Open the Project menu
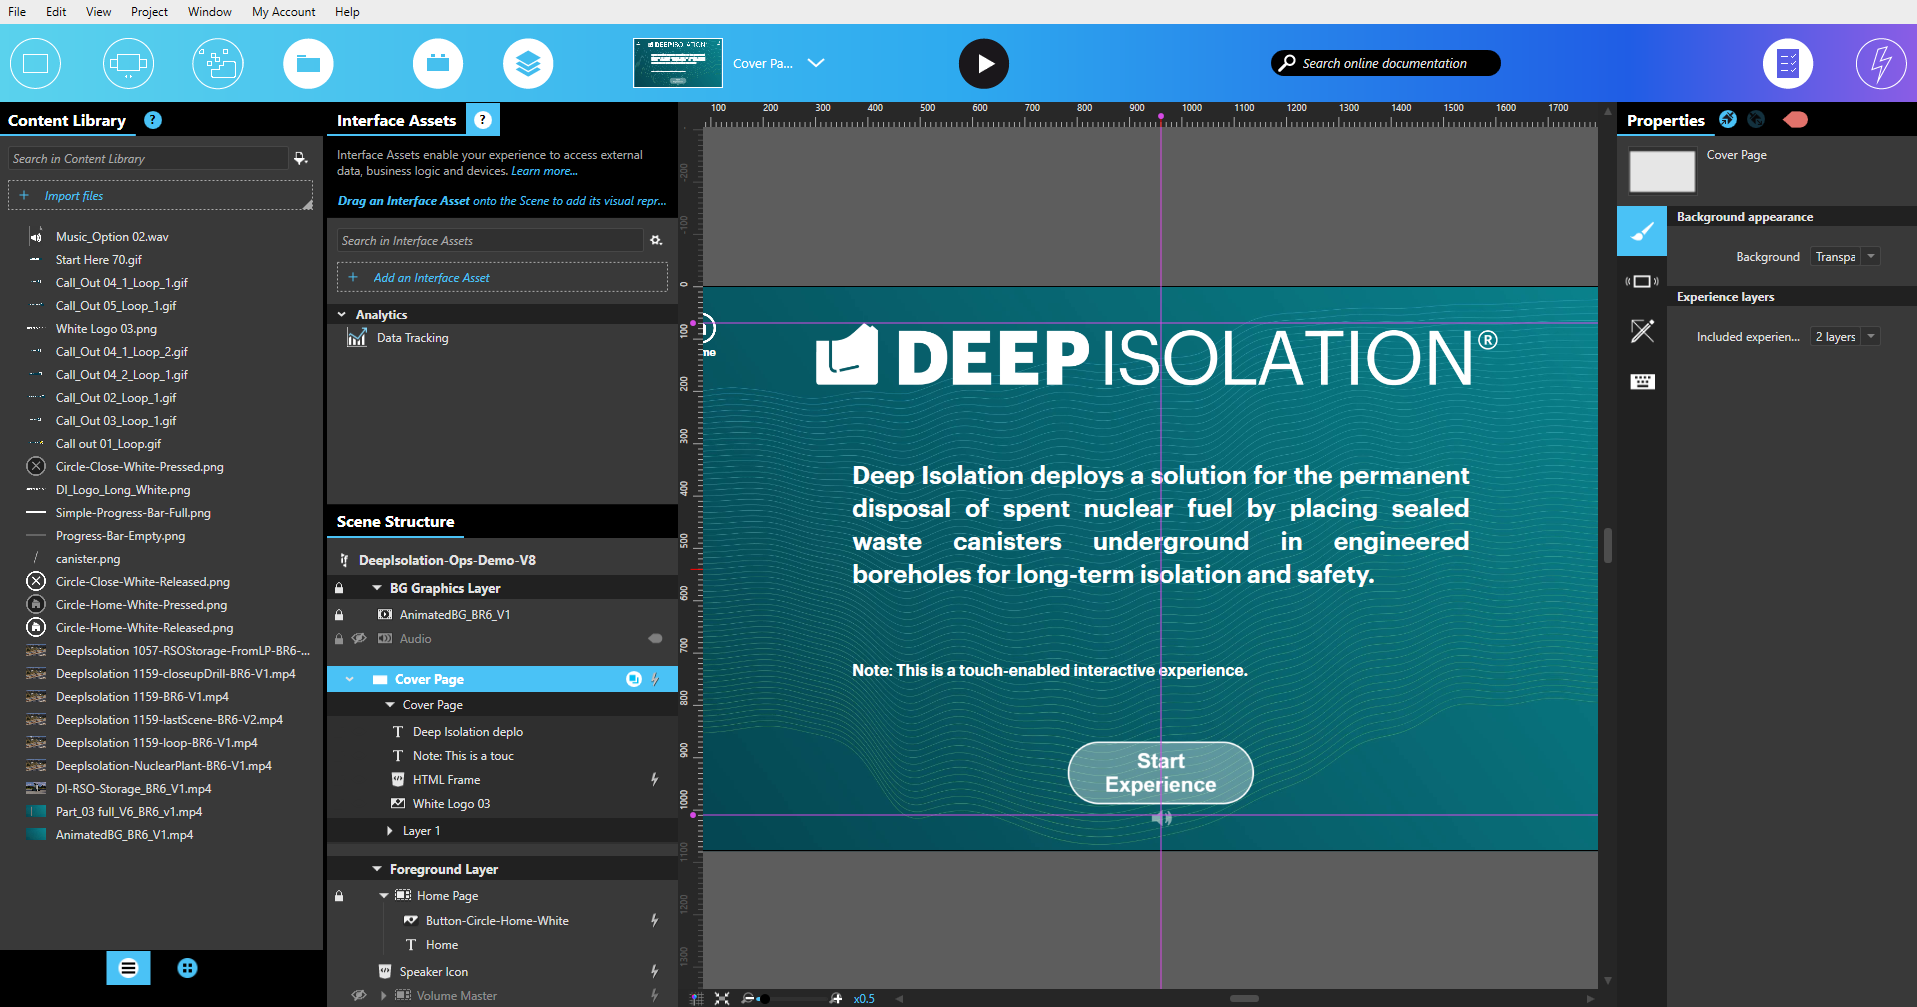The width and height of the screenshot is (1917, 1007). point(149,12)
